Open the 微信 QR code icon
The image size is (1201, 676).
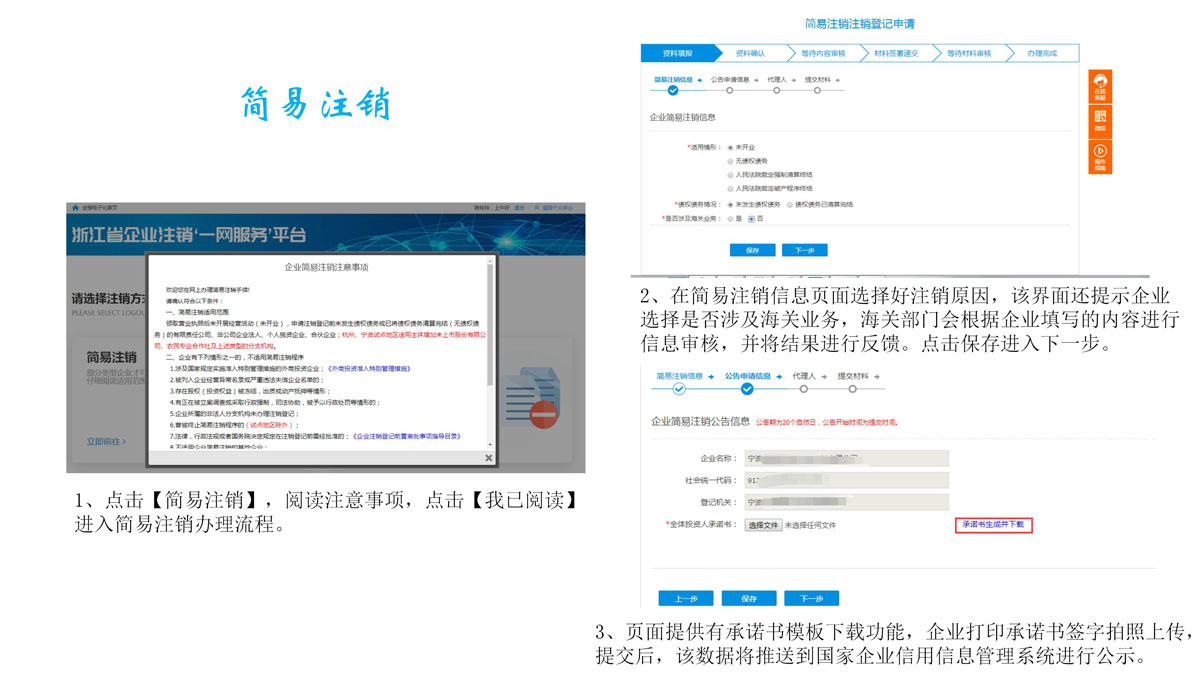pos(1100,120)
